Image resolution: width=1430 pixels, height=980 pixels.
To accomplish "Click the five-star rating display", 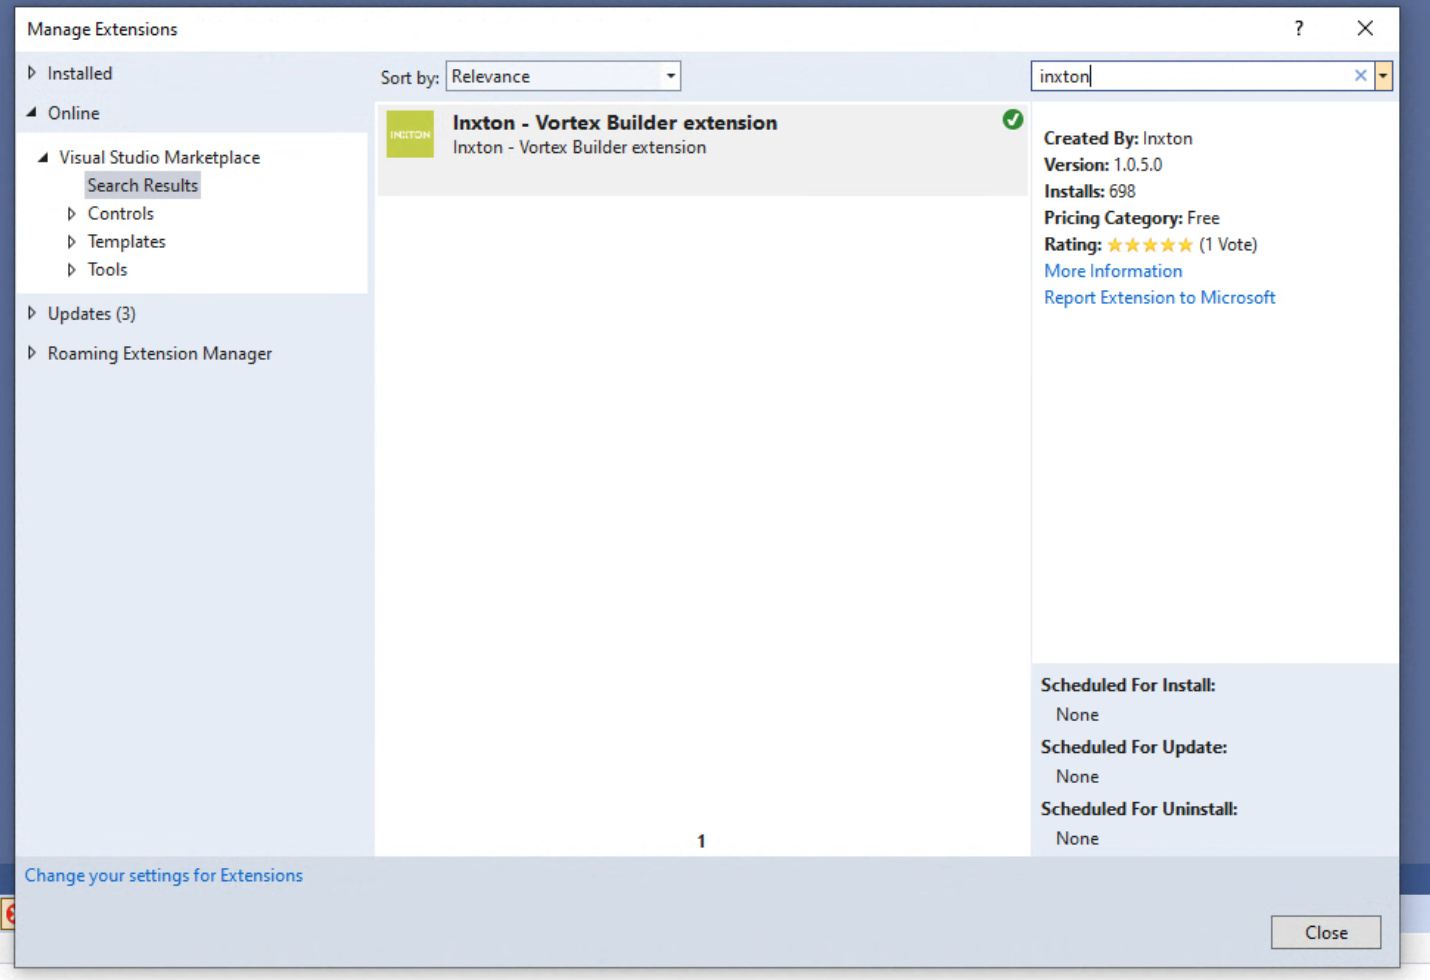I will 1149,245.
